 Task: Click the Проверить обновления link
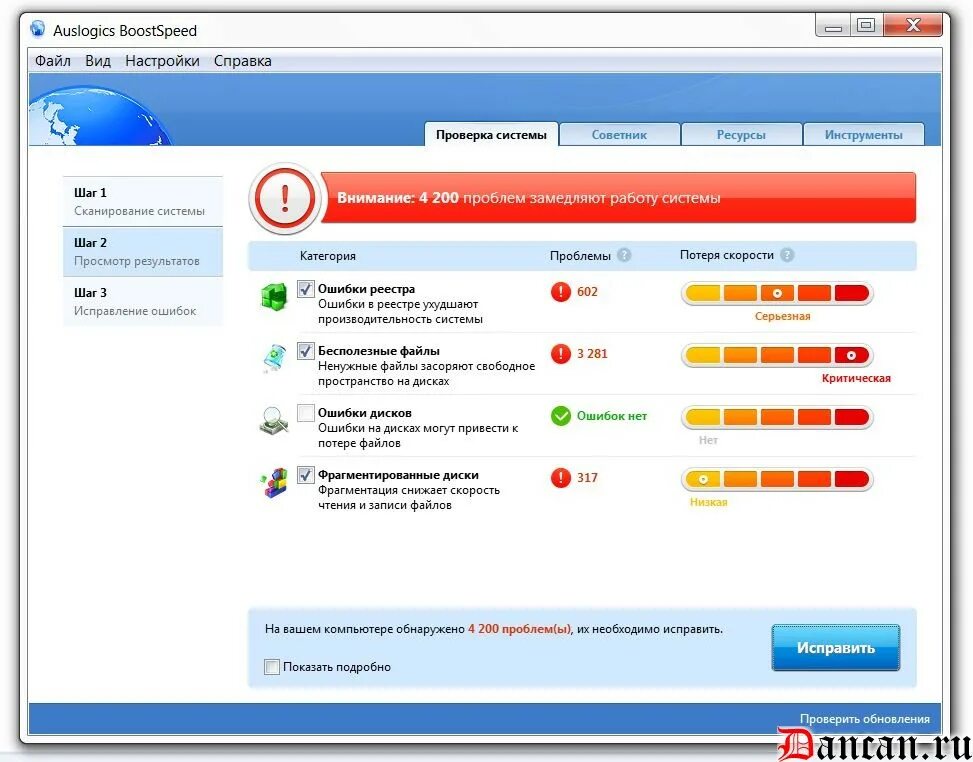coord(864,719)
